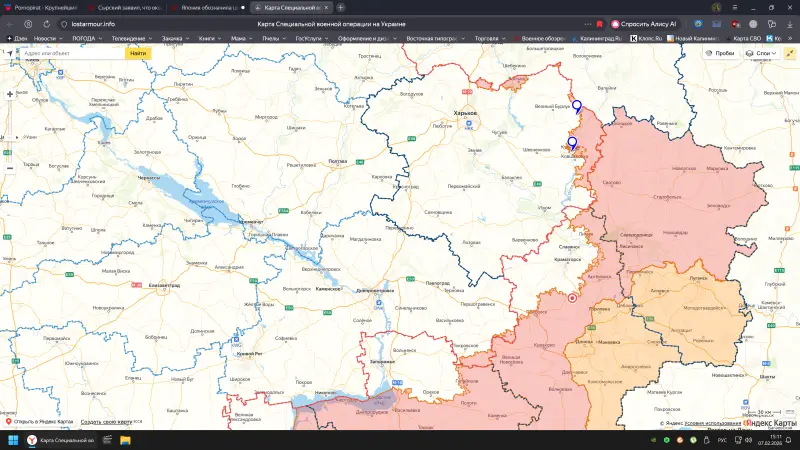Switch to the Япония обозначила tab

click(x=205, y=7)
